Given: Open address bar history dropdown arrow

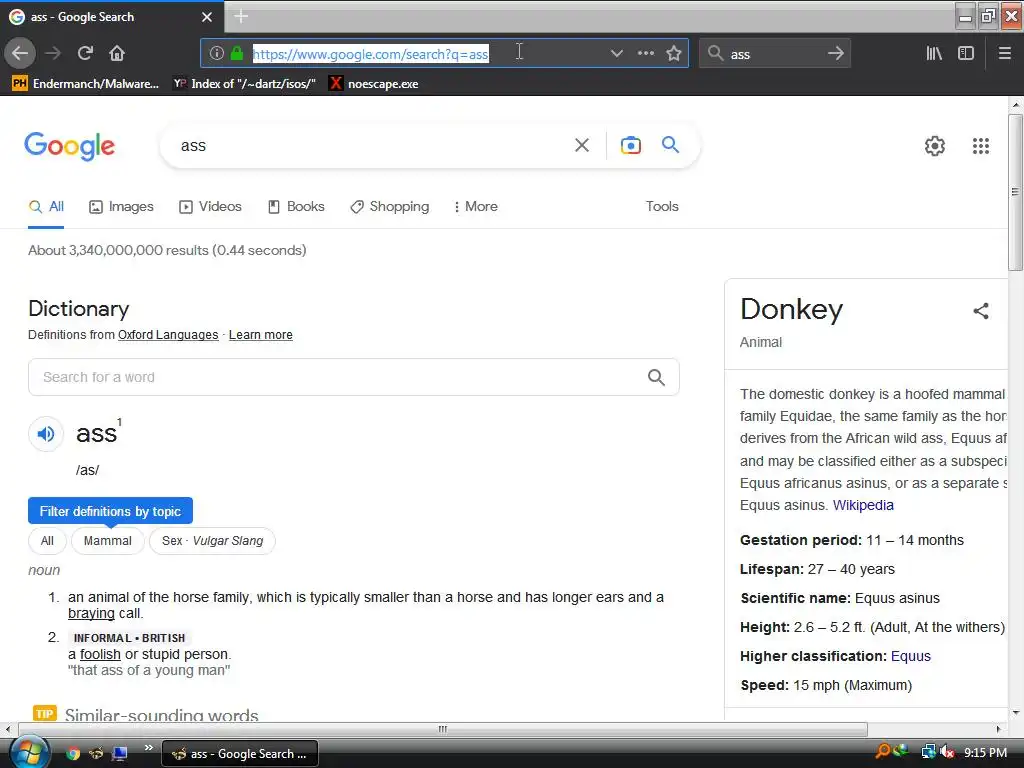Looking at the screenshot, I should coord(616,54).
